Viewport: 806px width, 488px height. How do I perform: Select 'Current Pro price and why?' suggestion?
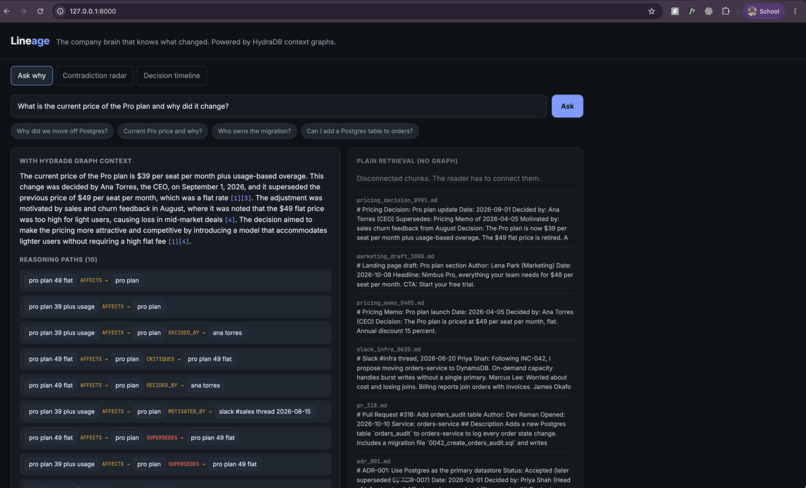tap(162, 131)
